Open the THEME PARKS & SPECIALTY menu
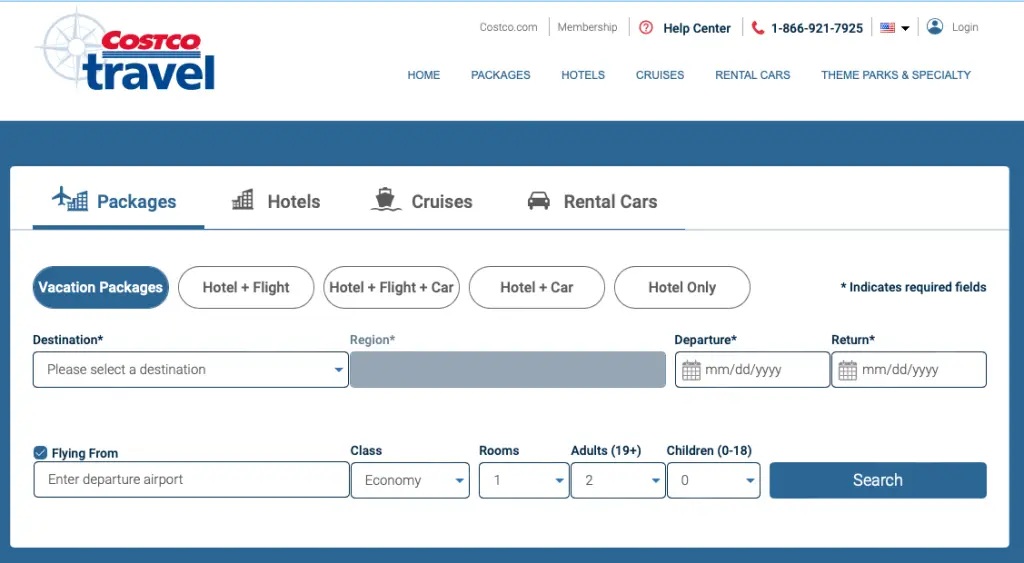Screen dimensions: 1024x563 896,75
